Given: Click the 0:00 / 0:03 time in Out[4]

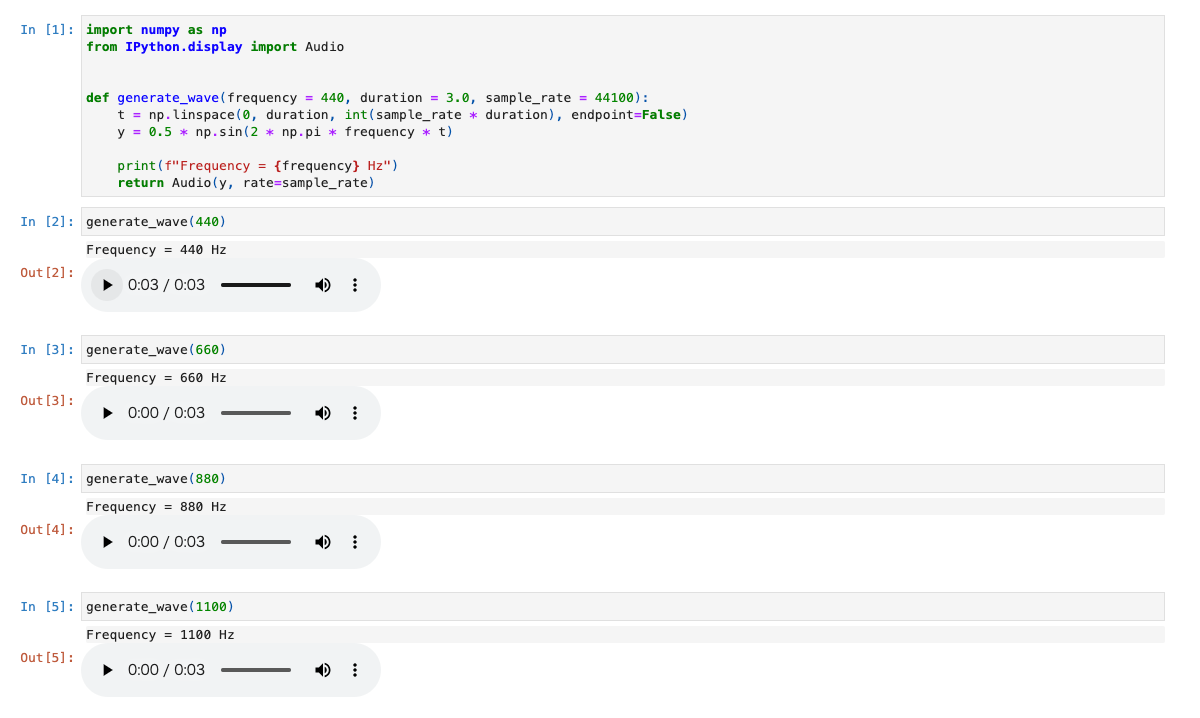Looking at the screenshot, I should point(166,542).
